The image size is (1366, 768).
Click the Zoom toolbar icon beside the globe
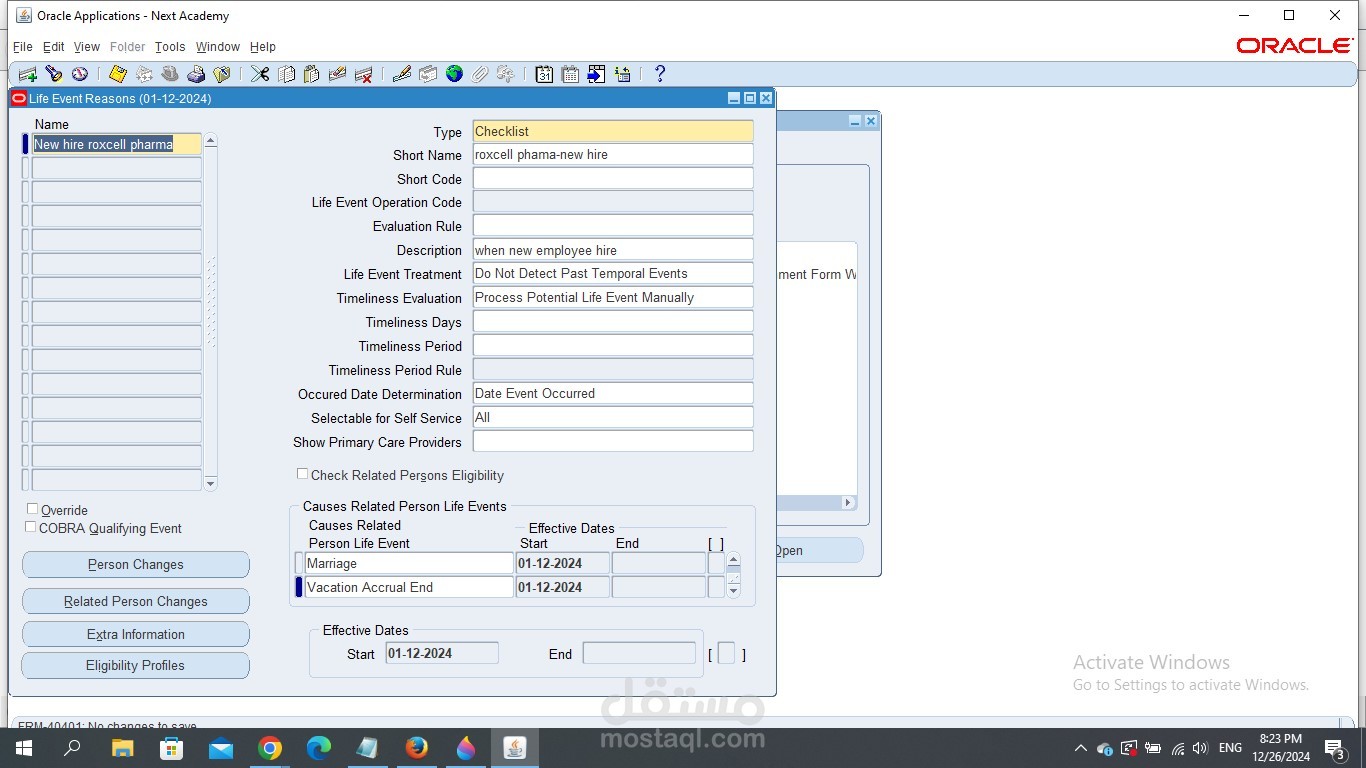[x=428, y=74]
